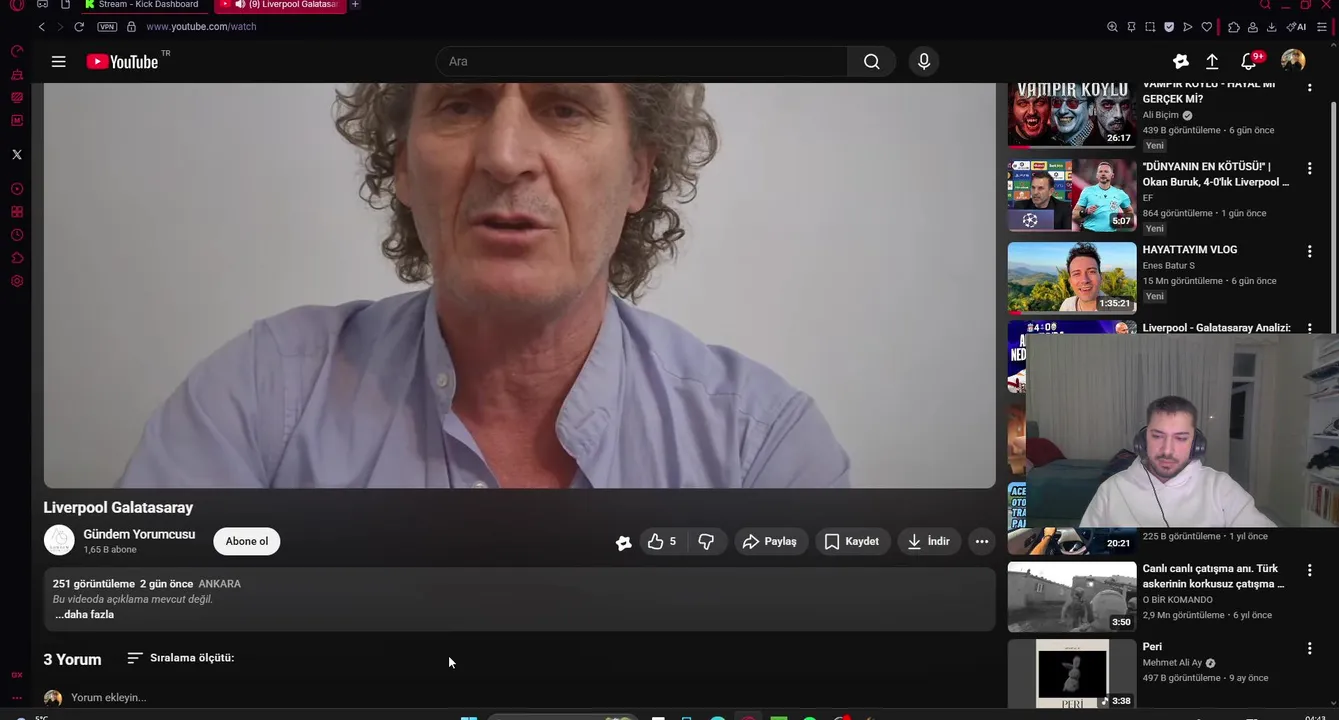Image resolution: width=1339 pixels, height=720 pixels.
Task: Reload the page with the refresh icon
Action: [79, 27]
